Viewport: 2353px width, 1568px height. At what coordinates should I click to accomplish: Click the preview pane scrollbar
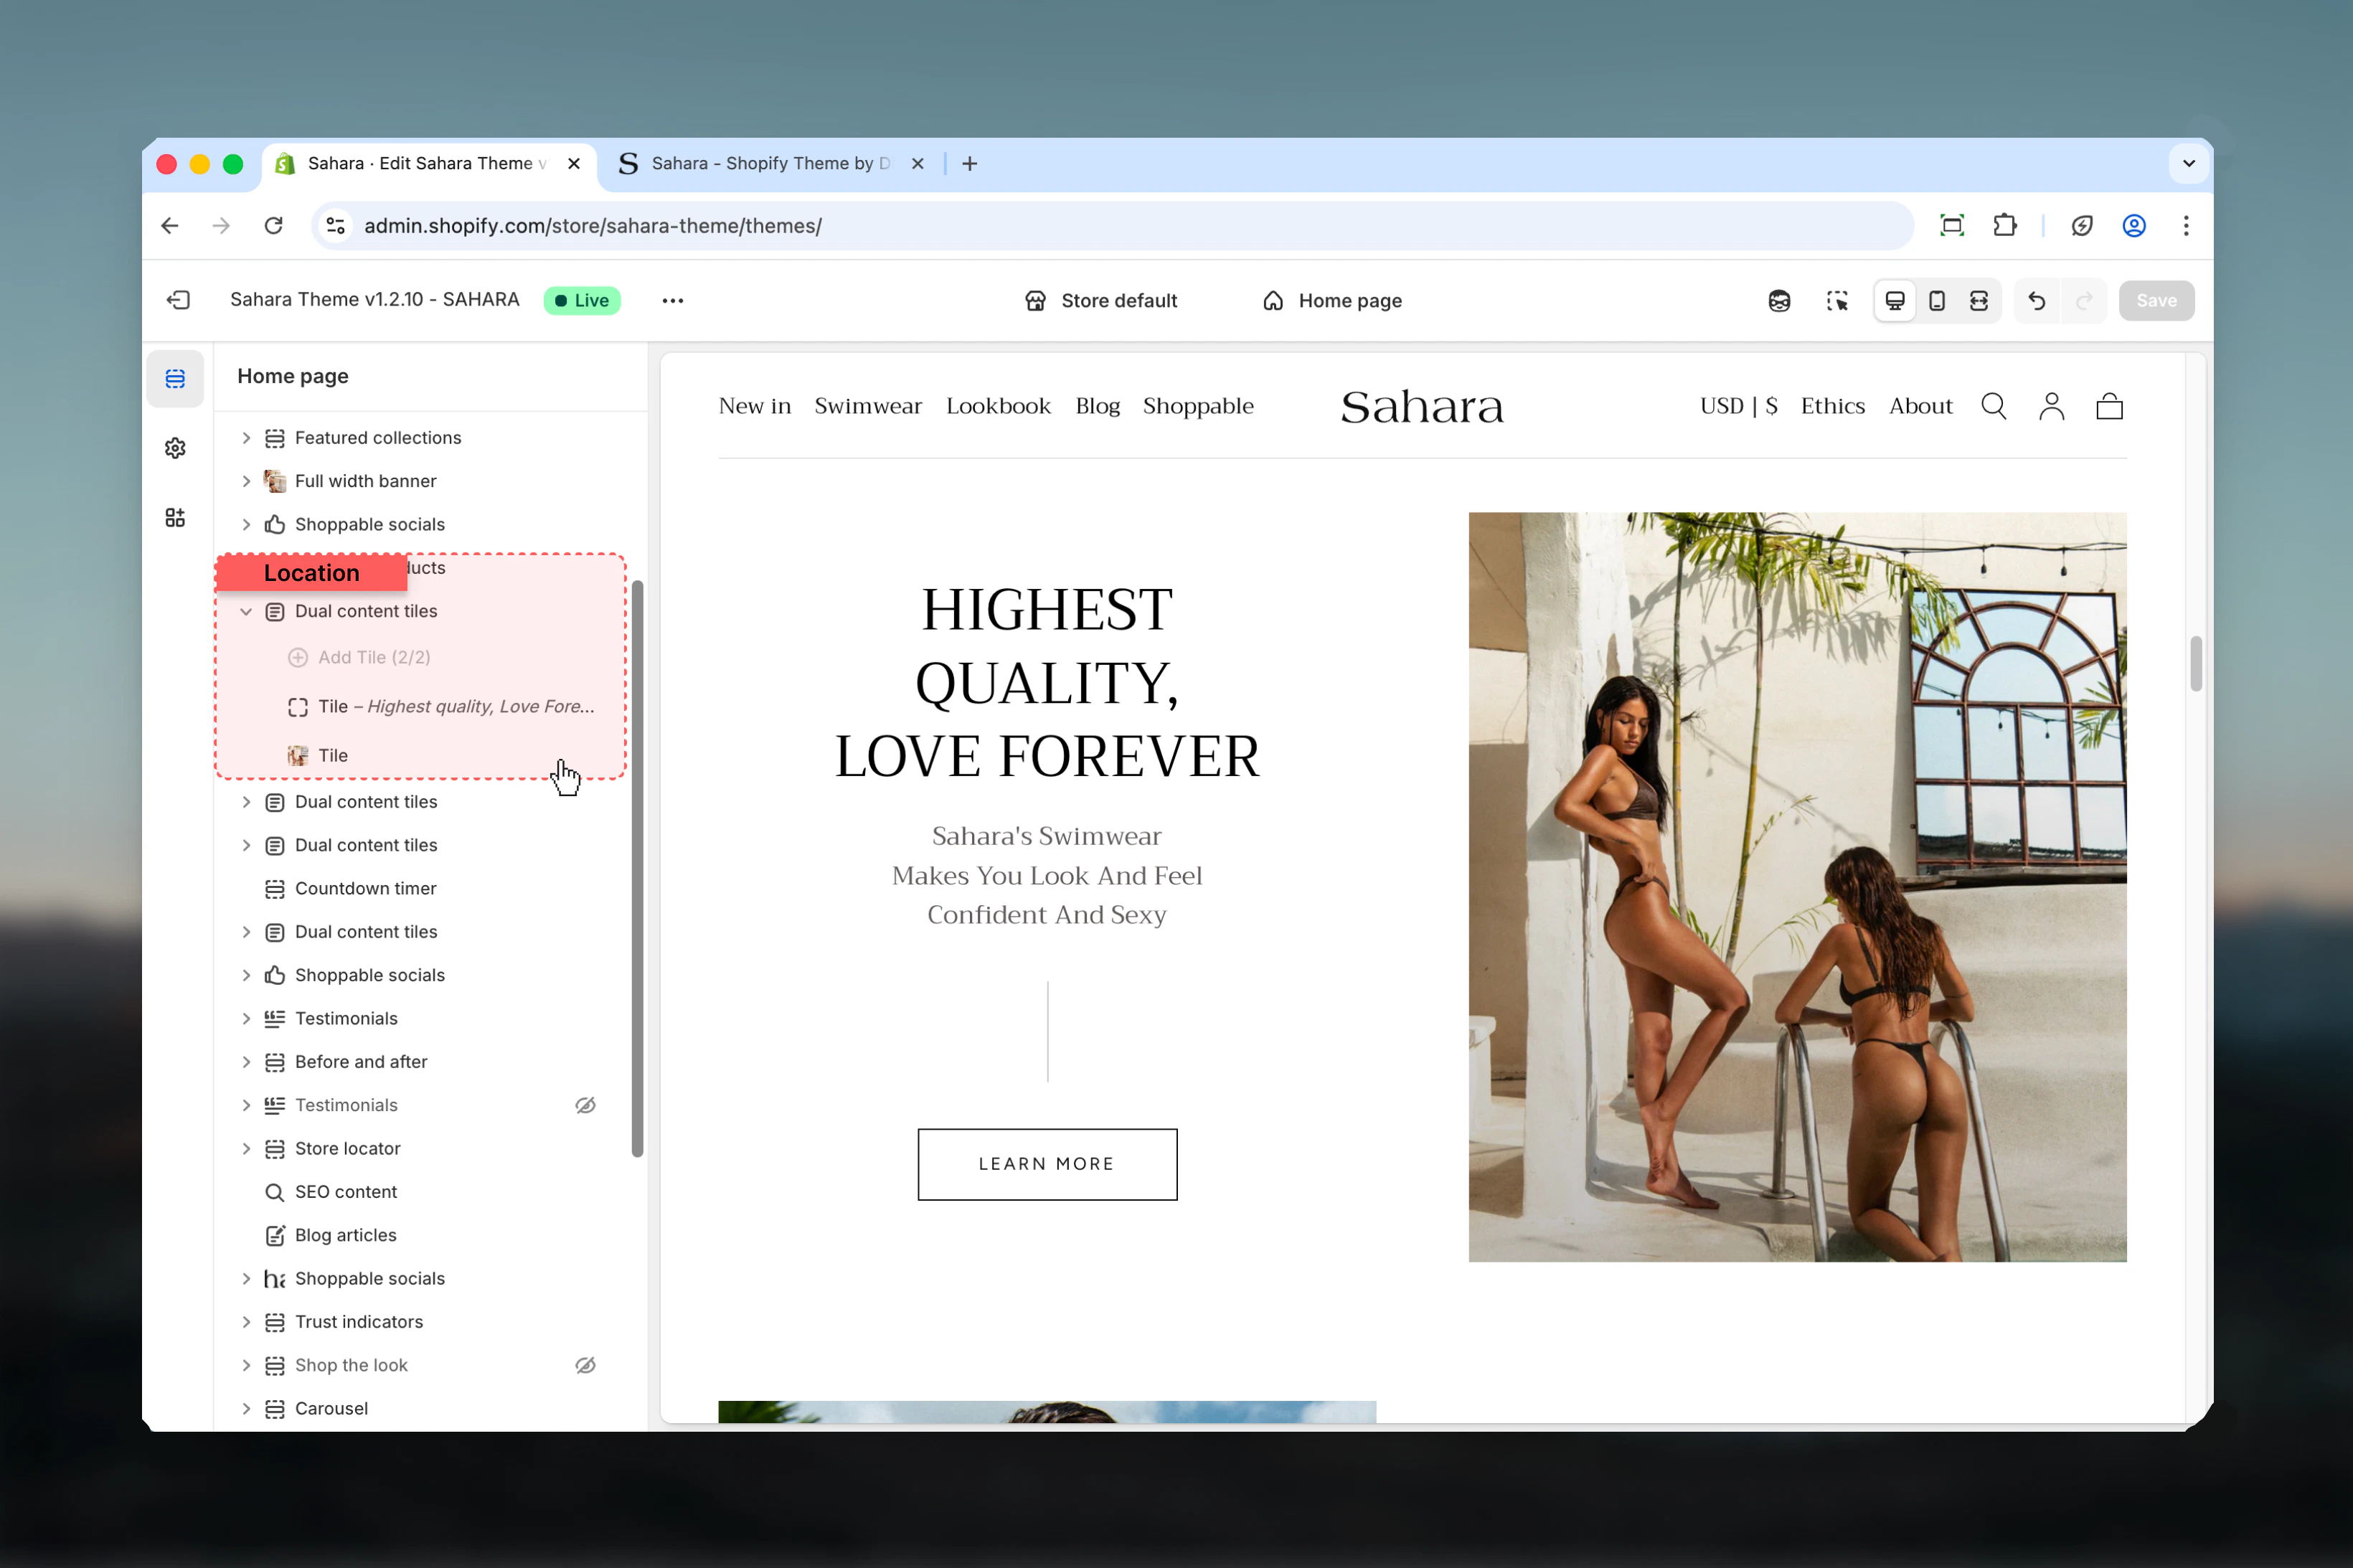(2196, 663)
